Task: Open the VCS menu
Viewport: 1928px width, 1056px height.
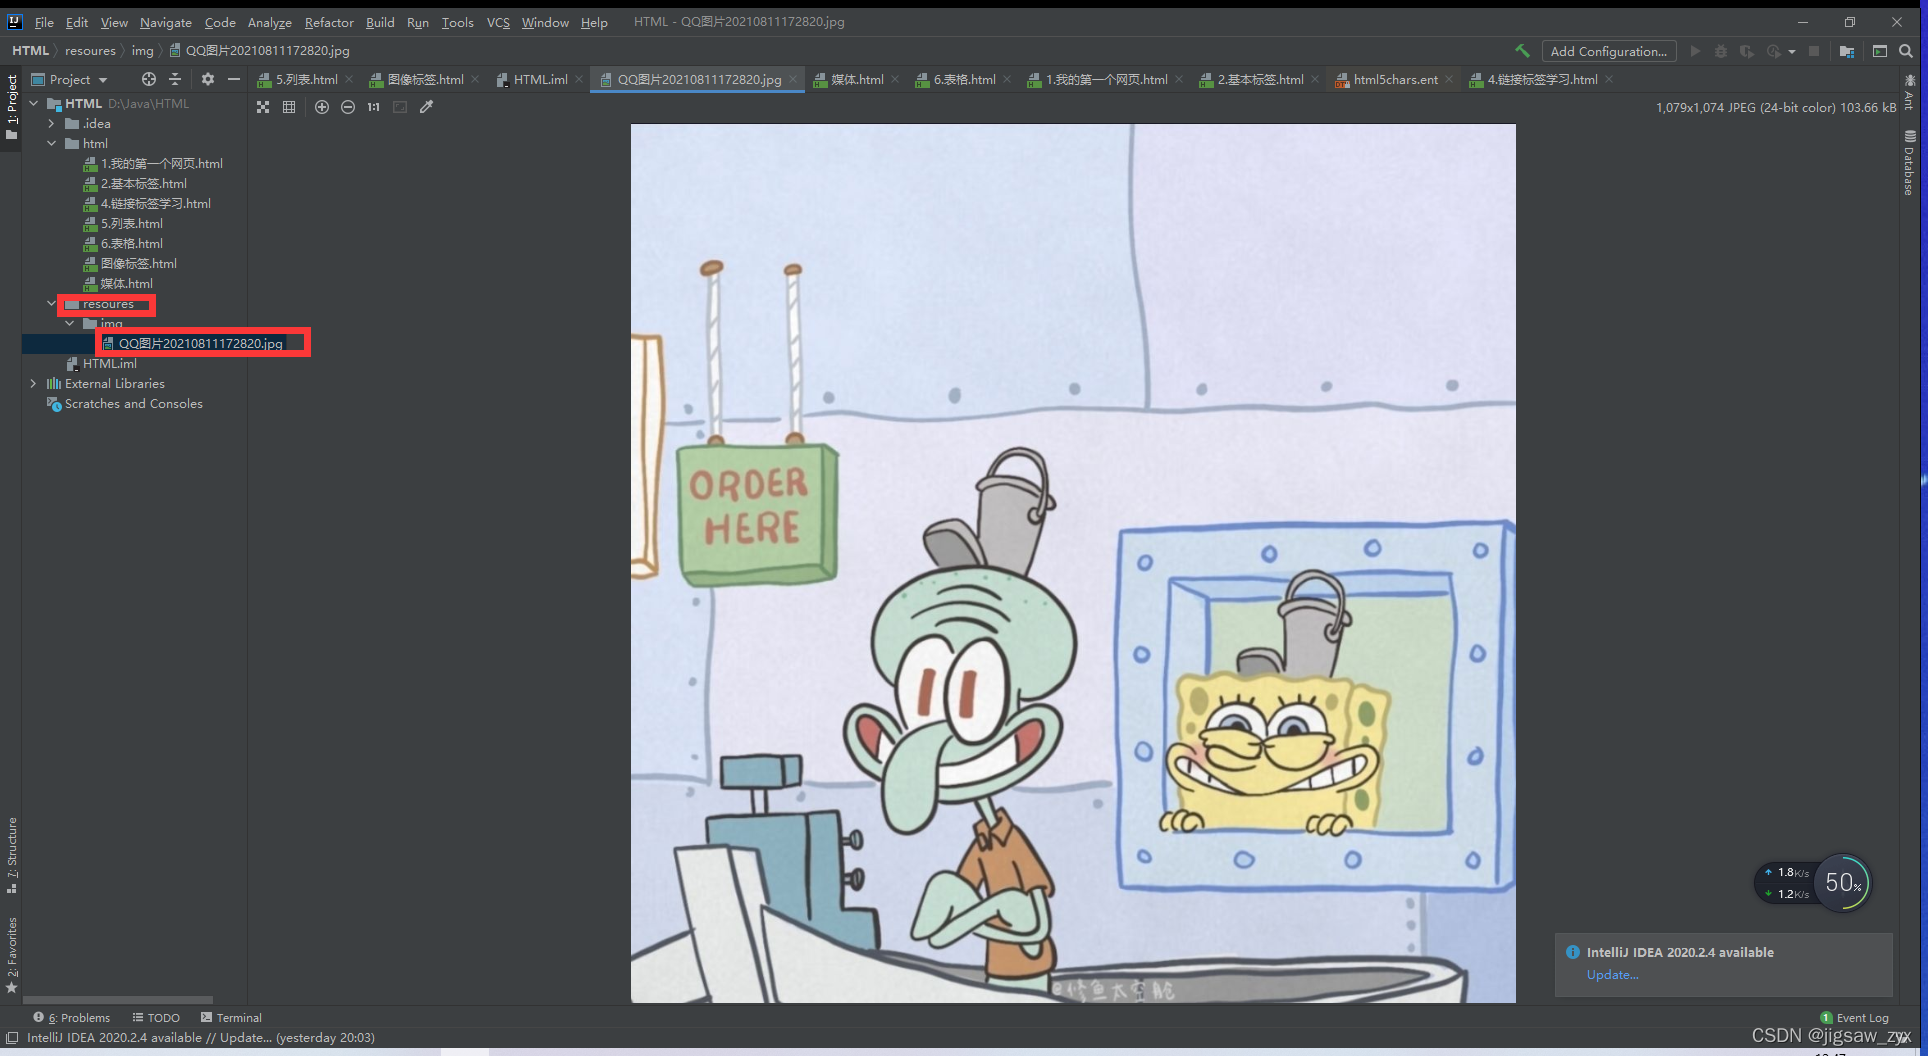Action: pos(498,22)
